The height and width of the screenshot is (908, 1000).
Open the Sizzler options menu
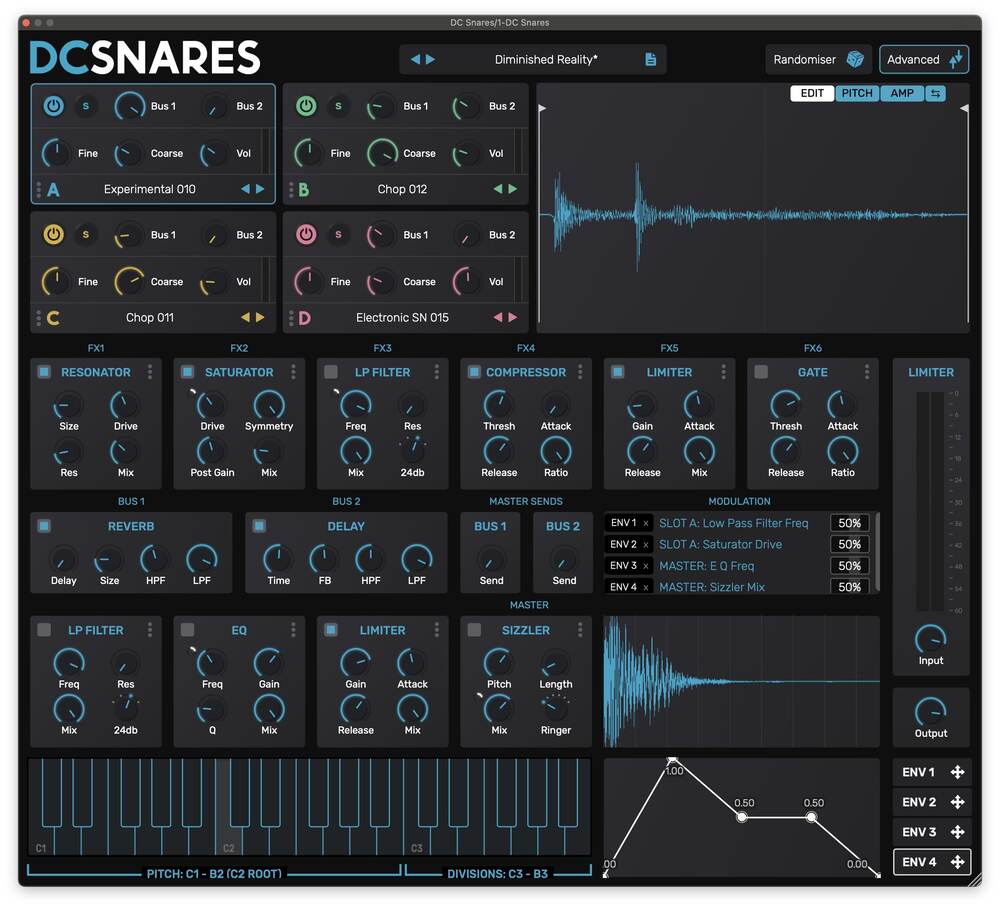(x=579, y=630)
